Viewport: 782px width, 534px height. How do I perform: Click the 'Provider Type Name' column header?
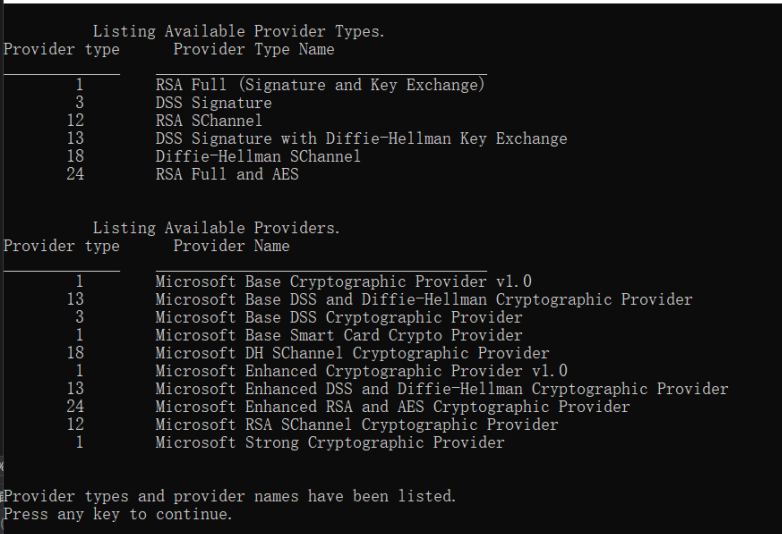tap(253, 49)
